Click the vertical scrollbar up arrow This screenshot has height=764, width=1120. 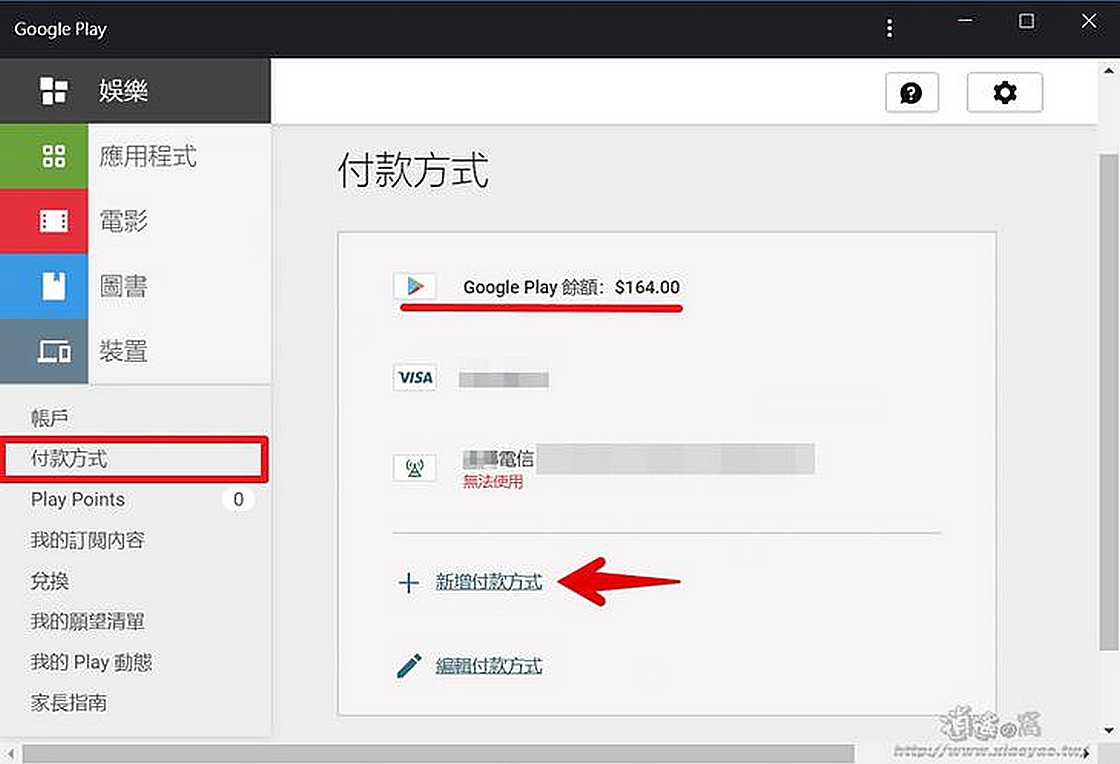(1109, 70)
